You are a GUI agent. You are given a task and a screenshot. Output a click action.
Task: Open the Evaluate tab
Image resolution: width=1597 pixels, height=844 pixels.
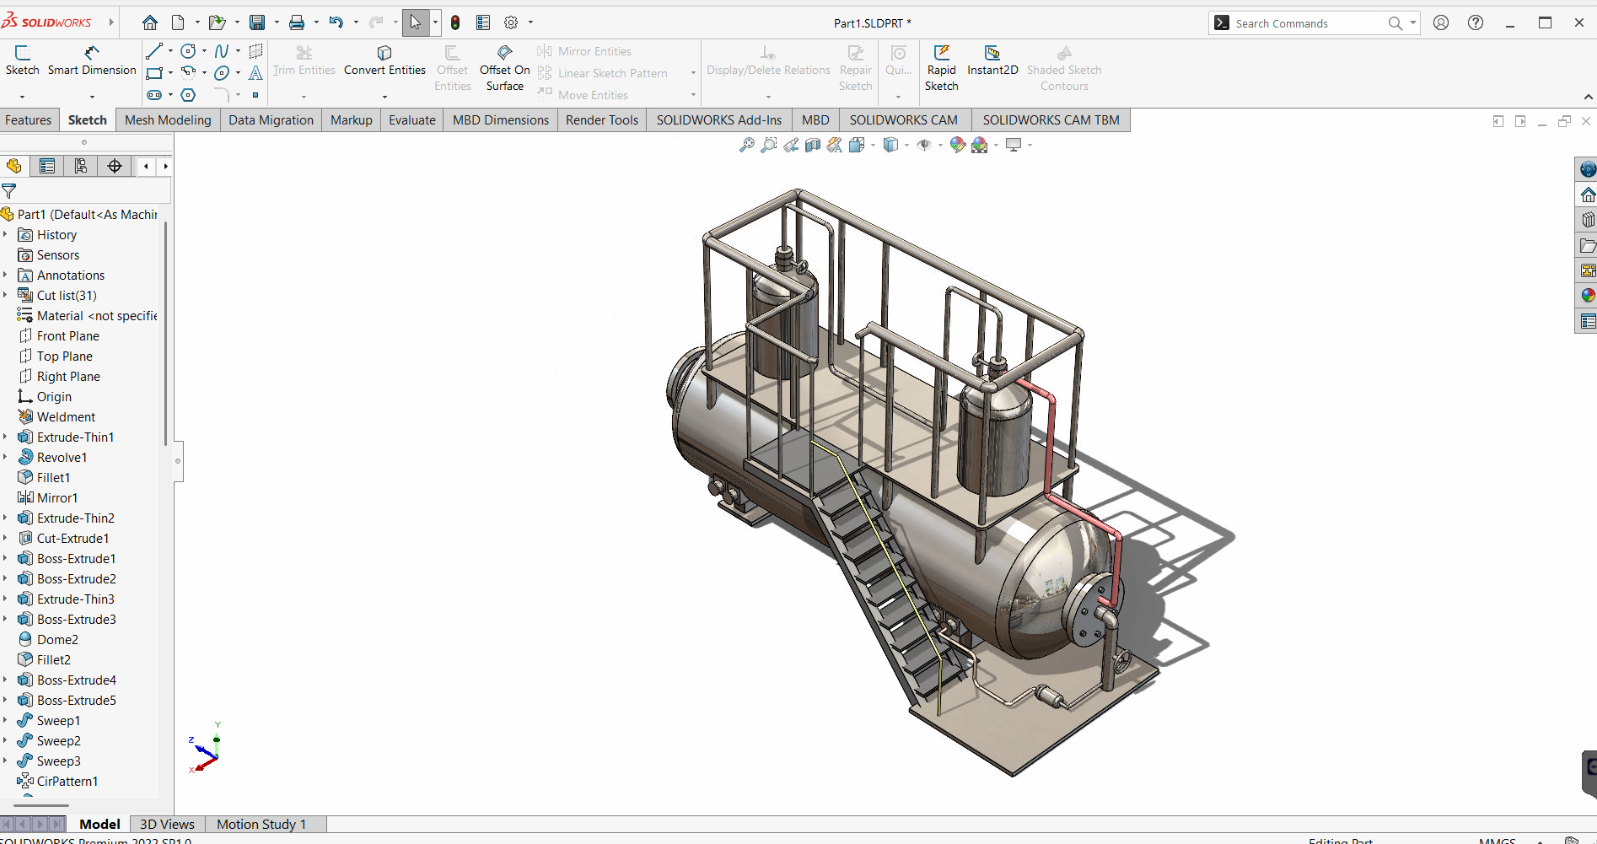click(x=411, y=120)
